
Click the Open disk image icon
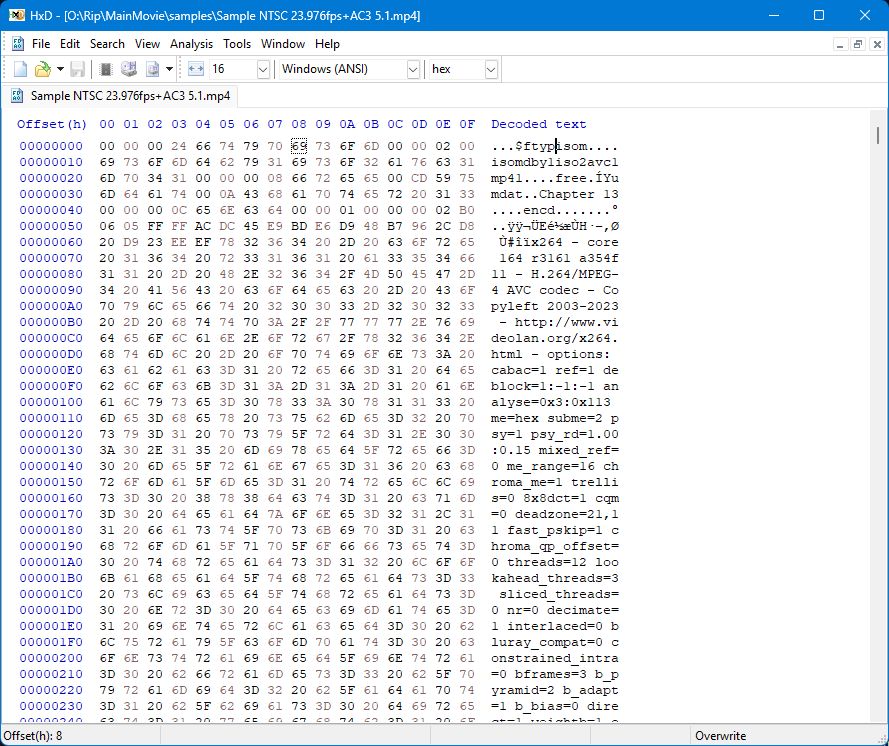pyautogui.click(x=153, y=69)
